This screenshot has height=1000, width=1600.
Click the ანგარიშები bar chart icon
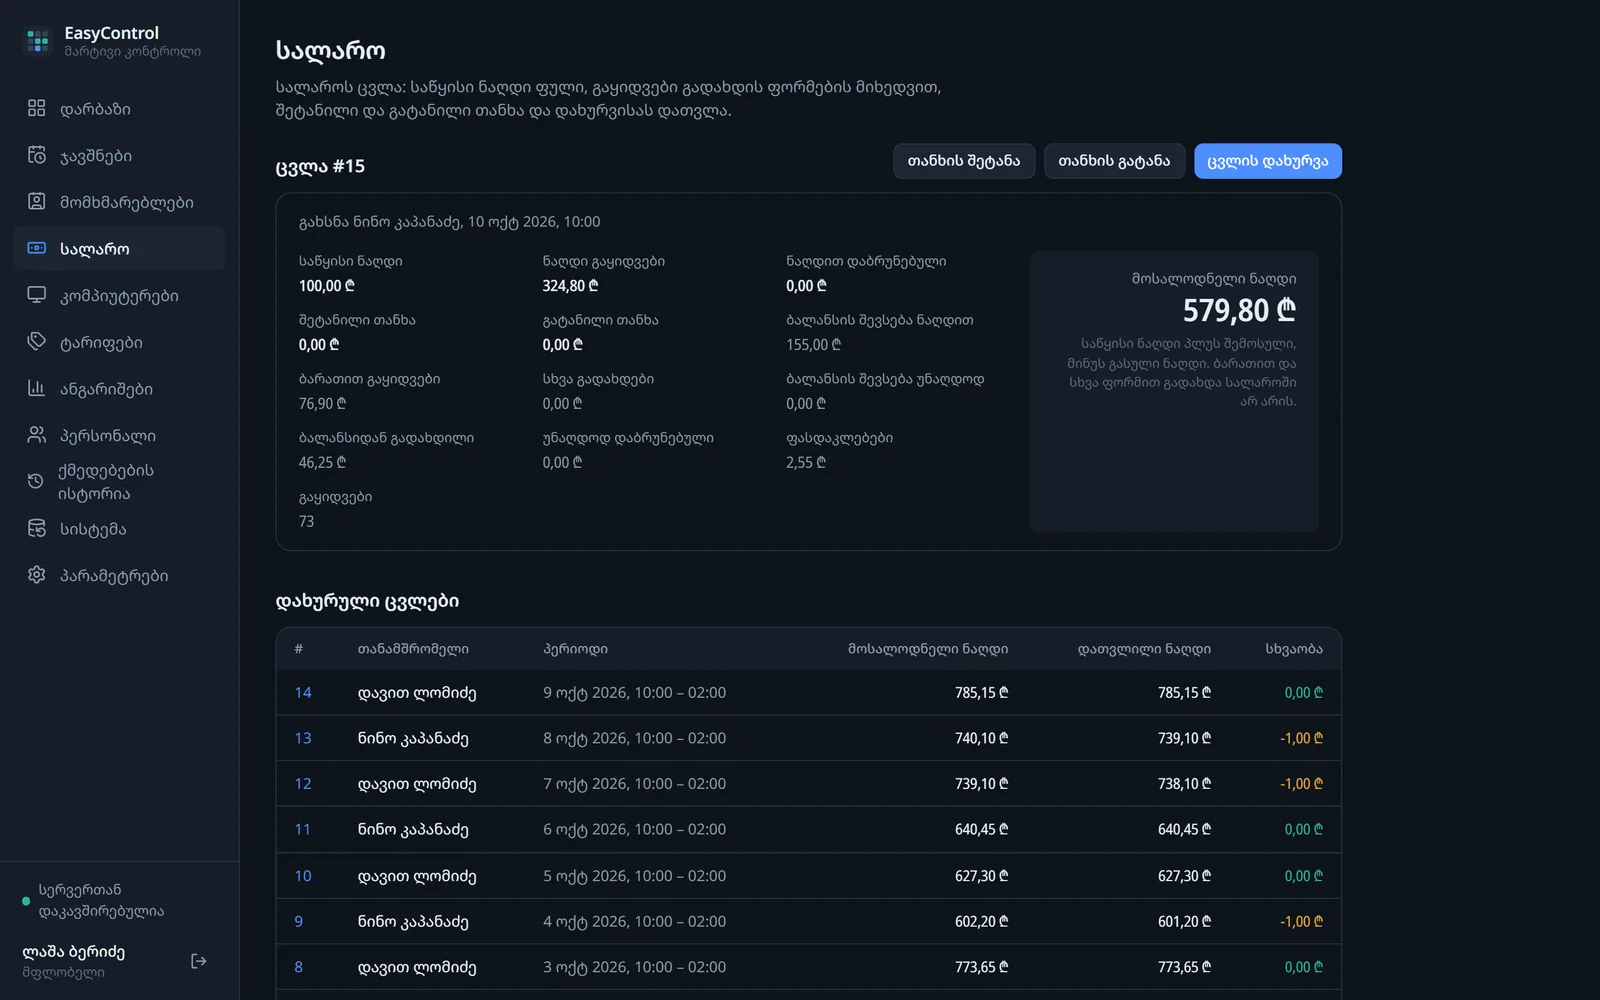[x=37, y=388]
